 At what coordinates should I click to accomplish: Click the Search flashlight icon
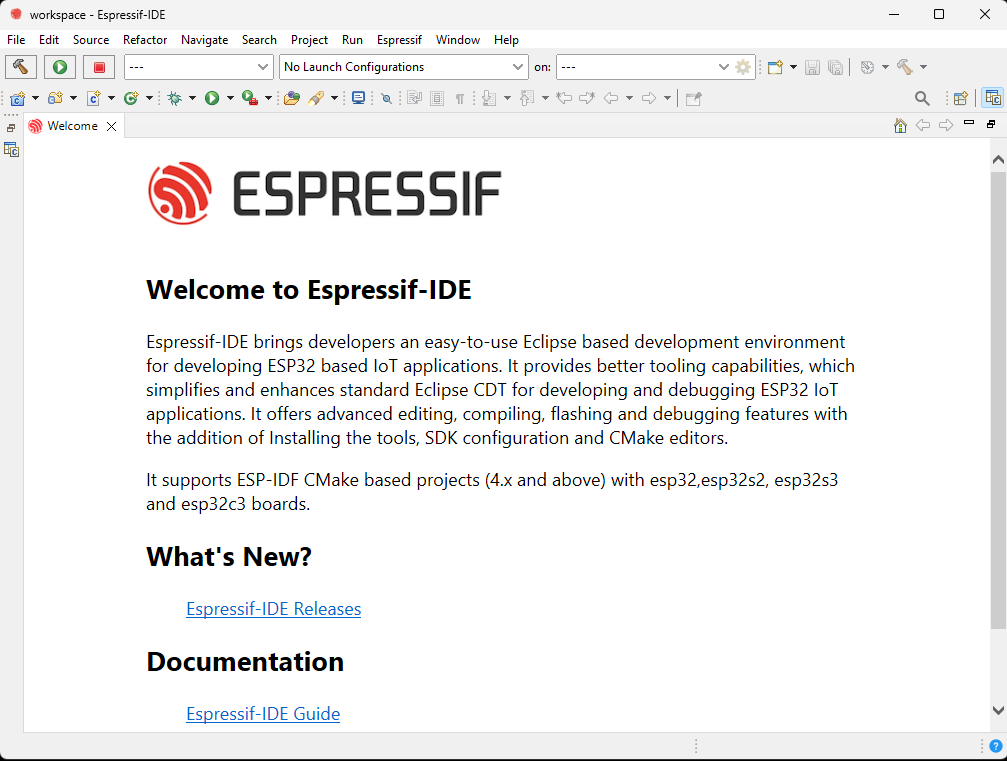[316, 98]
